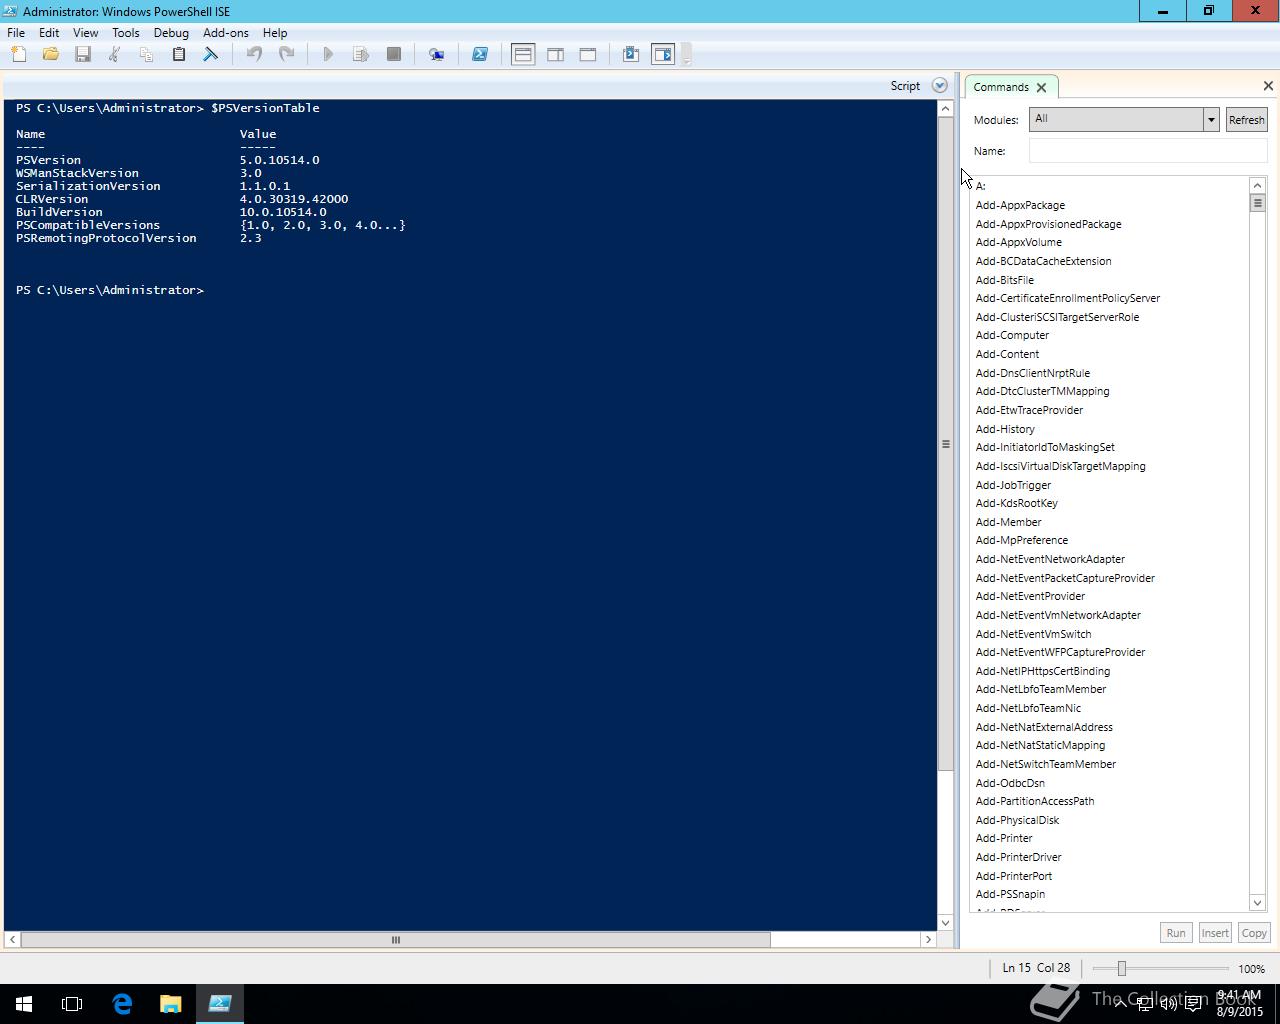Select Add-Printer command

pos(1004,838)
